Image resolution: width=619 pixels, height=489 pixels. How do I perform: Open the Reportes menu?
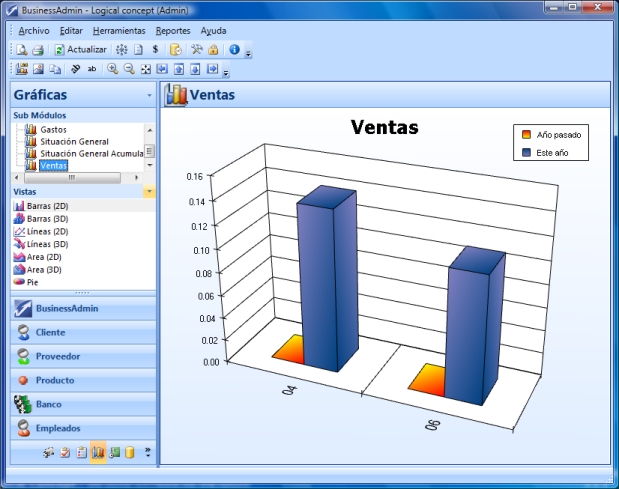pyautogui.click(x=172, y=31)
